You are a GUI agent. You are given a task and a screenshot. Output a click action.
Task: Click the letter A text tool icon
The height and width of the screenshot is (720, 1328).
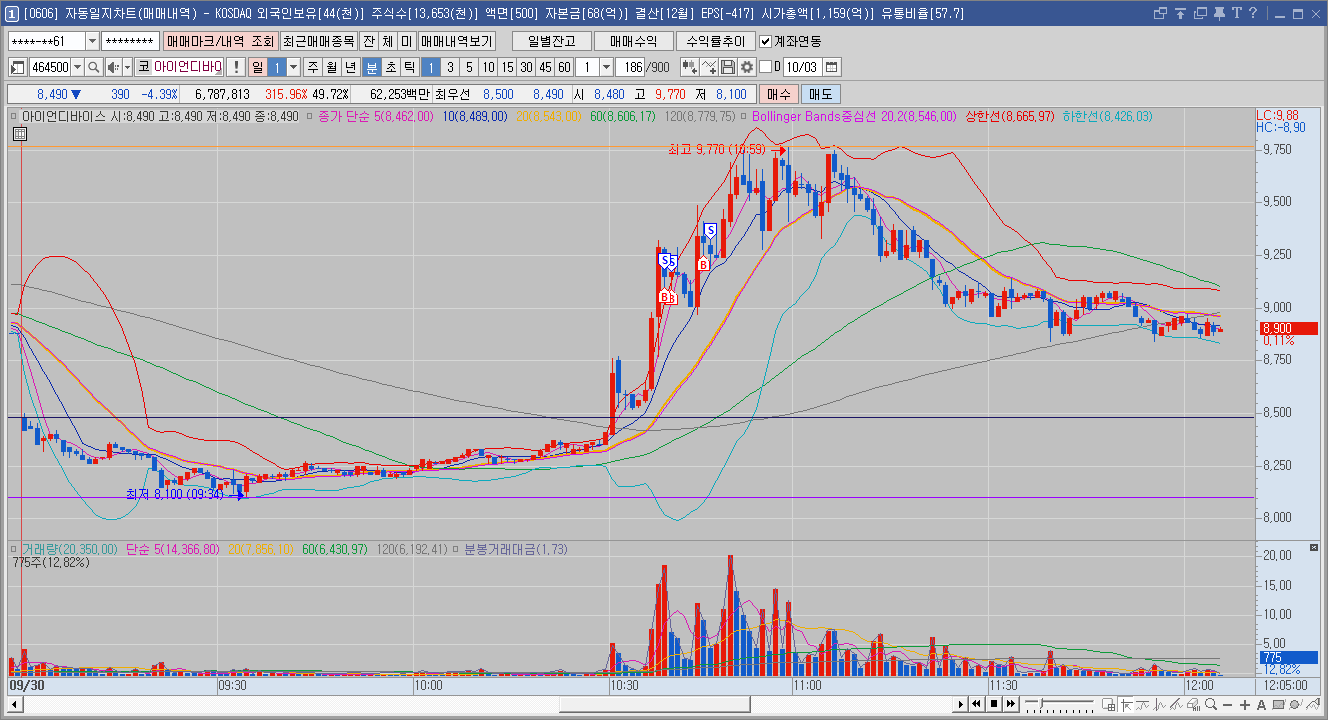click(1262, 704)
